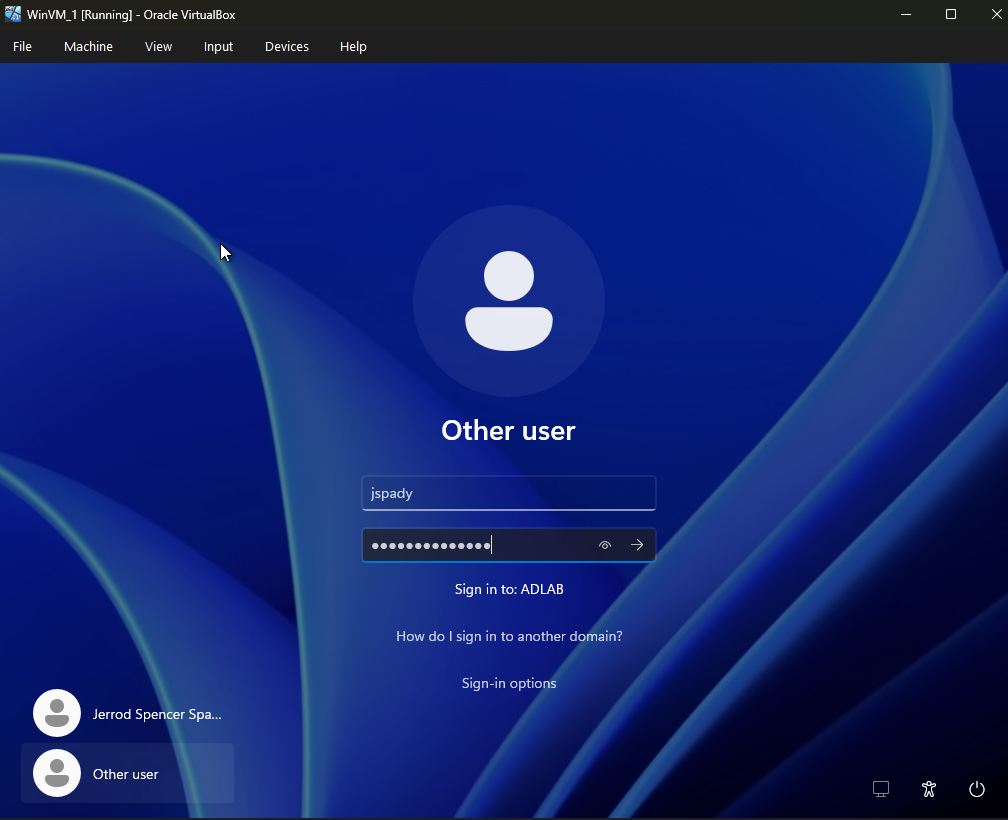Click the 'Other user' heading
Screen dimensions: 1008x820
pyautogui.click(x=508, y=431)
